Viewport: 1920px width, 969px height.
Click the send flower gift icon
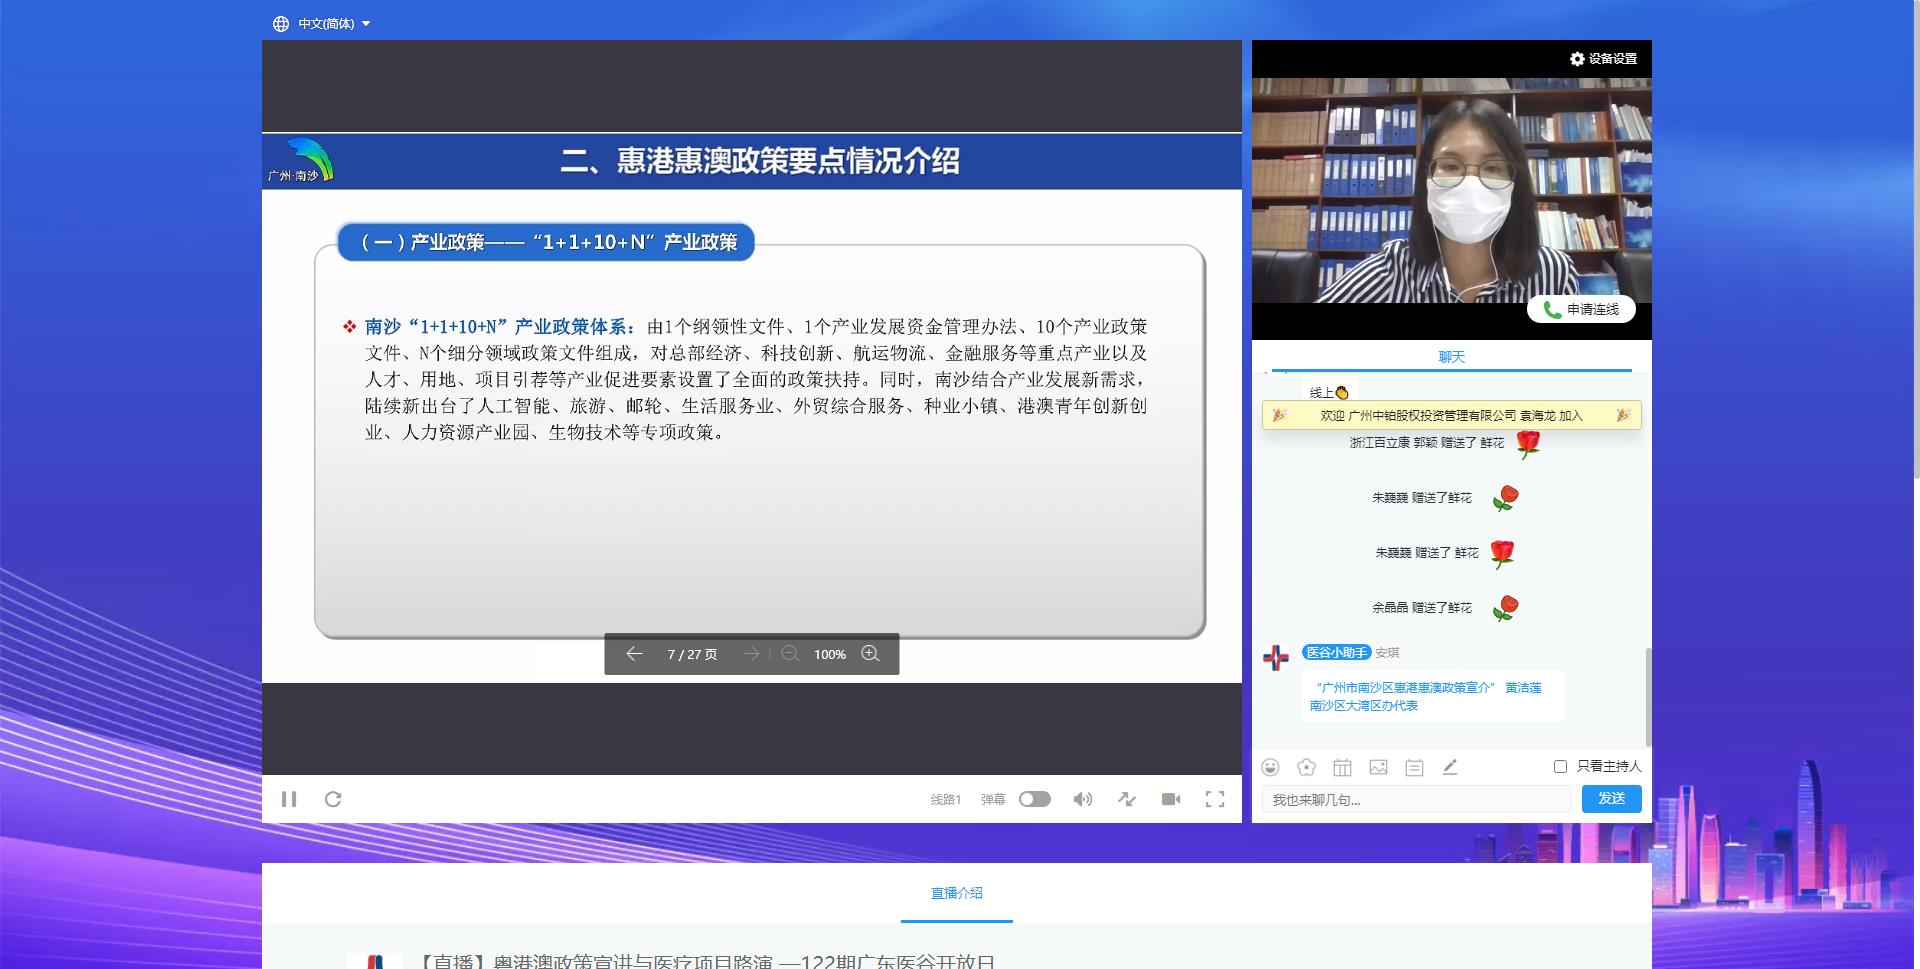point(1306,767)
